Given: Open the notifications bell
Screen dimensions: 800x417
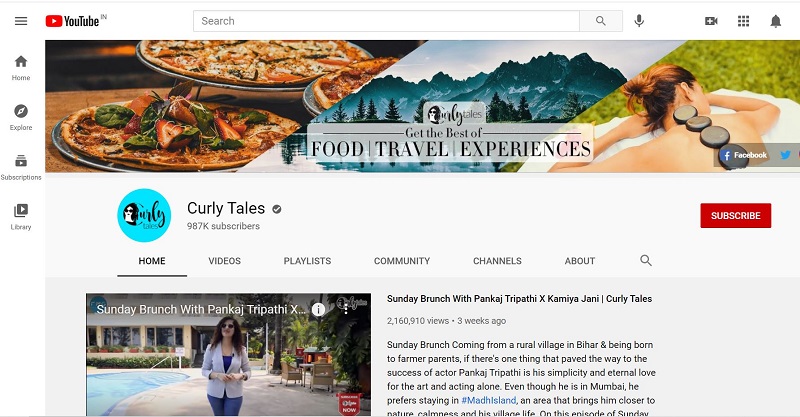Looking at the screenshot, I should coord(776,21).
